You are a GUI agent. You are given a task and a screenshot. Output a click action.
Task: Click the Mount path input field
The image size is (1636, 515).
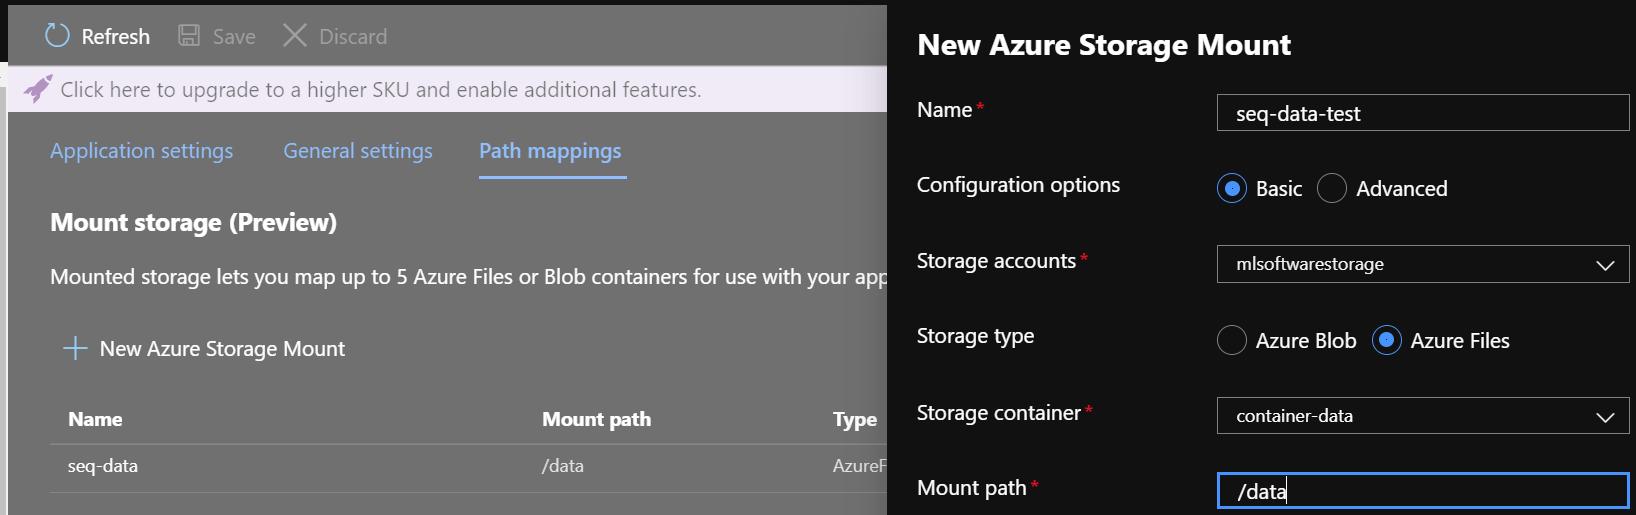(x=1423, y=491)
